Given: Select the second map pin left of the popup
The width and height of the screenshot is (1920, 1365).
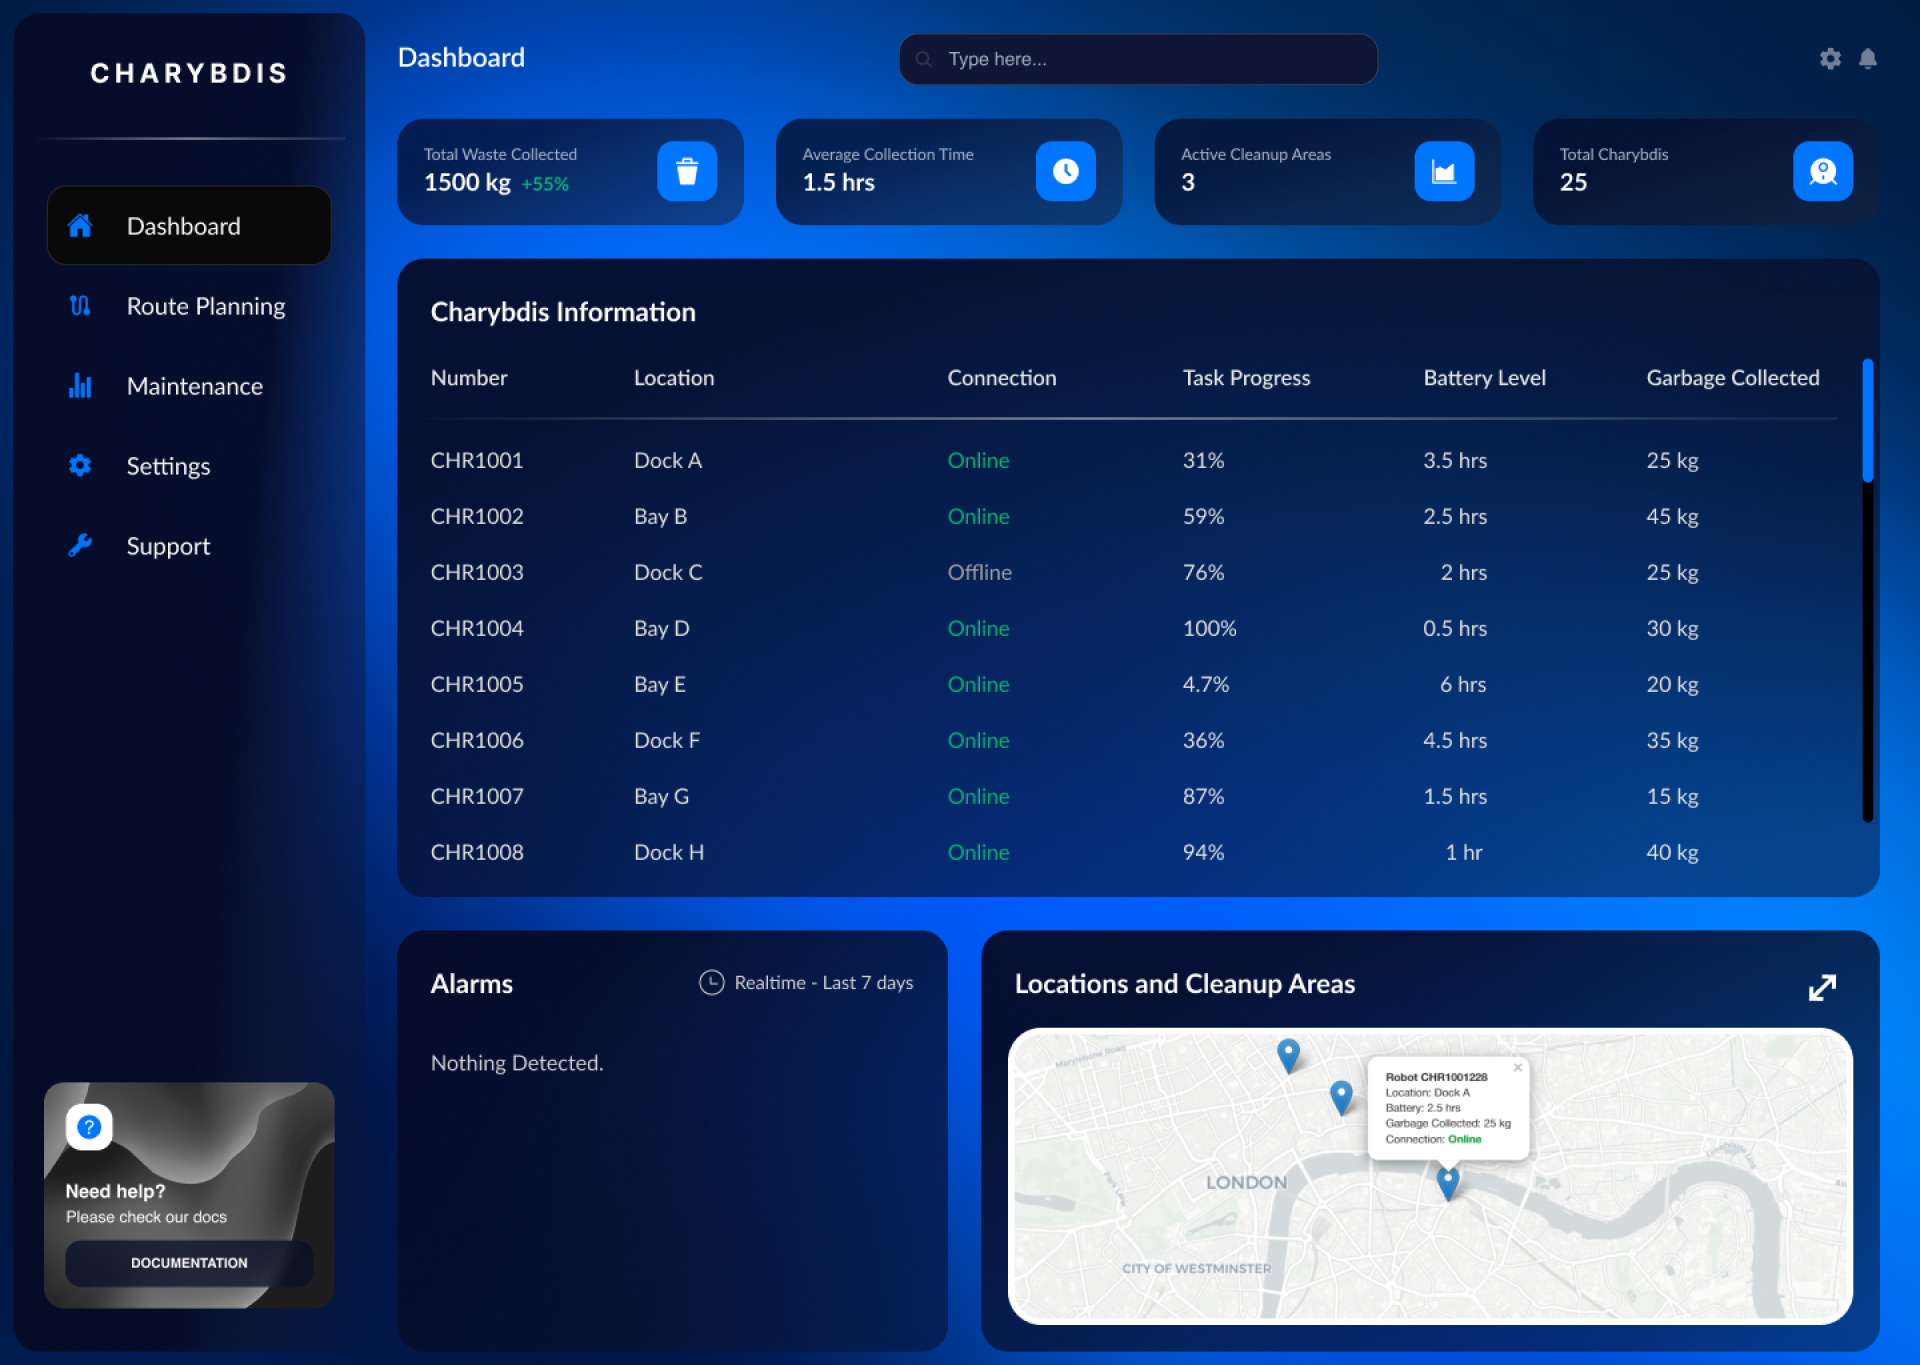Looking at the screenshot, I should click(x=1341, y=1098).
